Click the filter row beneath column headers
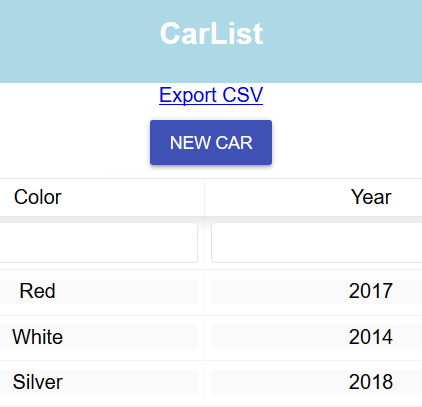The height and width of the screenshot is (407, 422). (211, 243)
